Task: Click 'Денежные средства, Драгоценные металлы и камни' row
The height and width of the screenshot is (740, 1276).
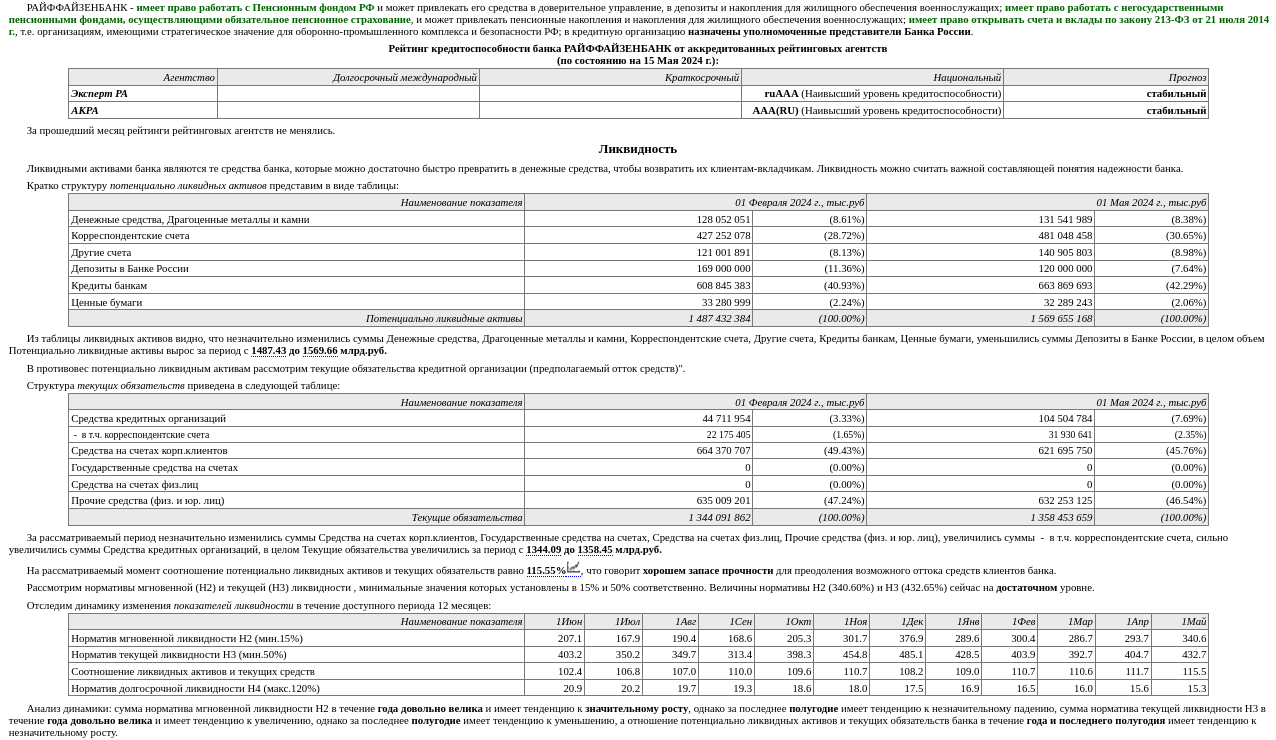Action: [x=638, y=219]
